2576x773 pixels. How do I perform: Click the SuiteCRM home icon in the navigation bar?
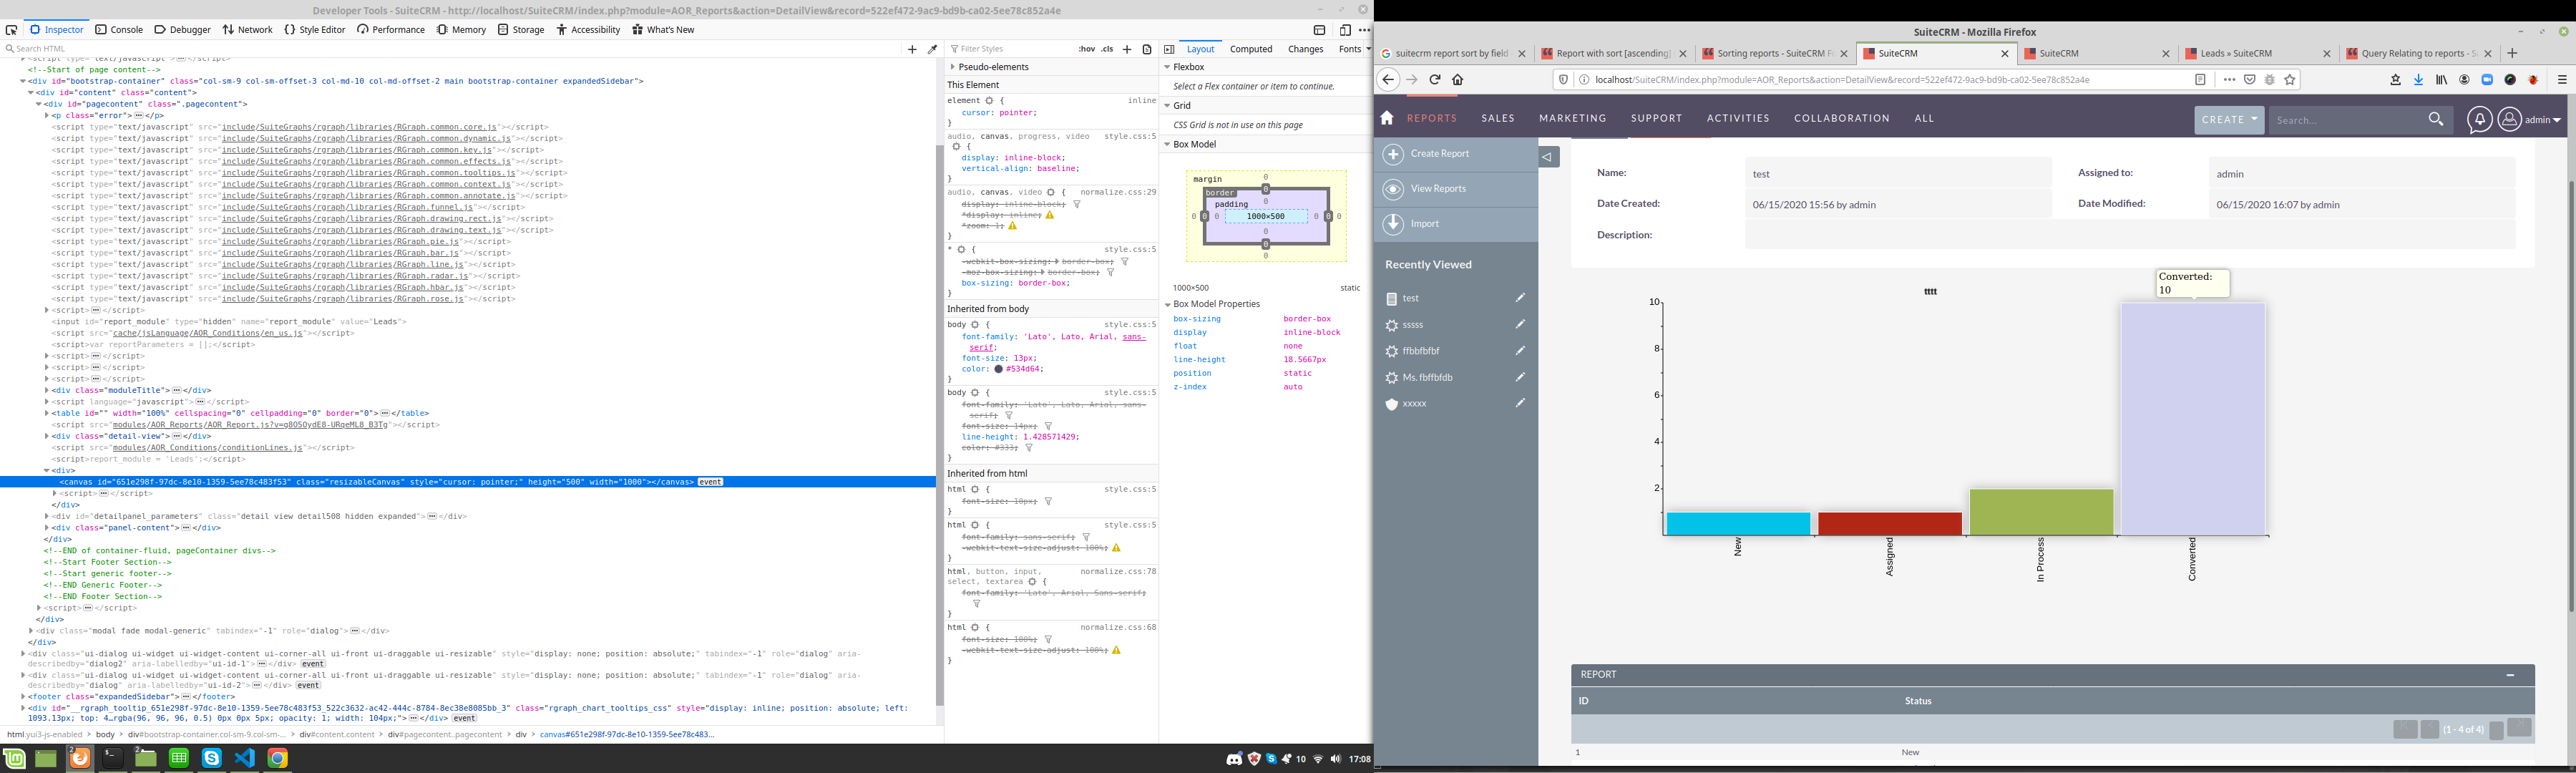pyautogui.click(x=1387, y=118)
